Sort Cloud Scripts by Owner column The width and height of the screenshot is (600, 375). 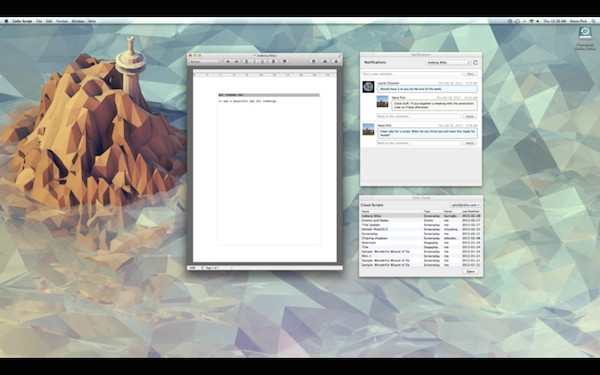coord(452,211)
